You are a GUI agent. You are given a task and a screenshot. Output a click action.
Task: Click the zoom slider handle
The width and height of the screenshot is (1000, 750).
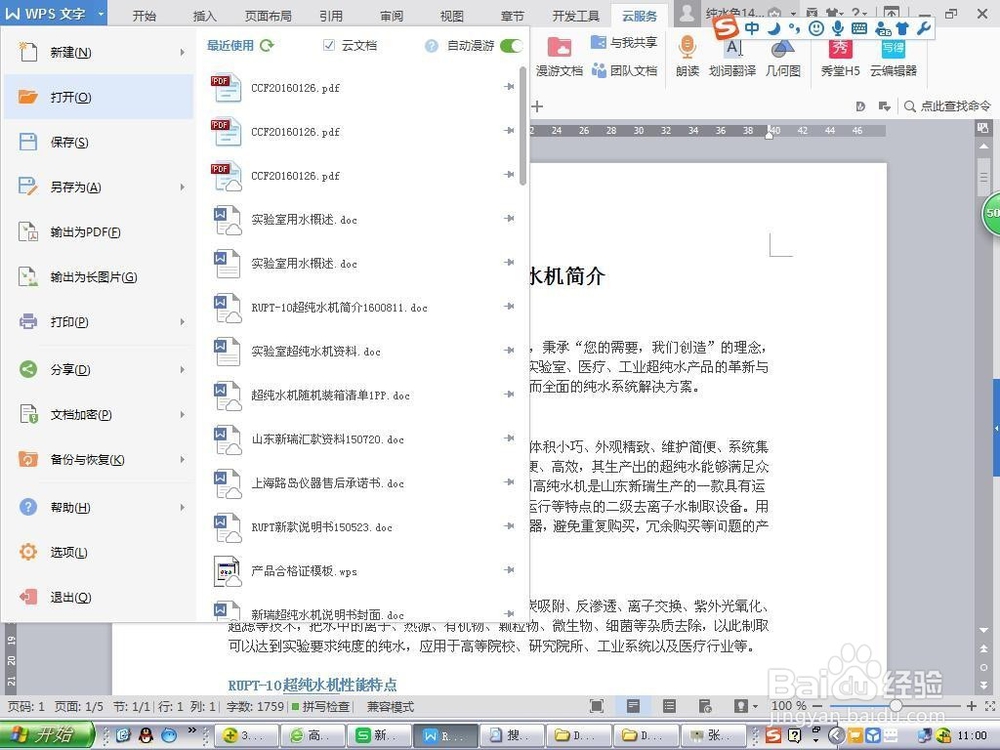point(896,706)
